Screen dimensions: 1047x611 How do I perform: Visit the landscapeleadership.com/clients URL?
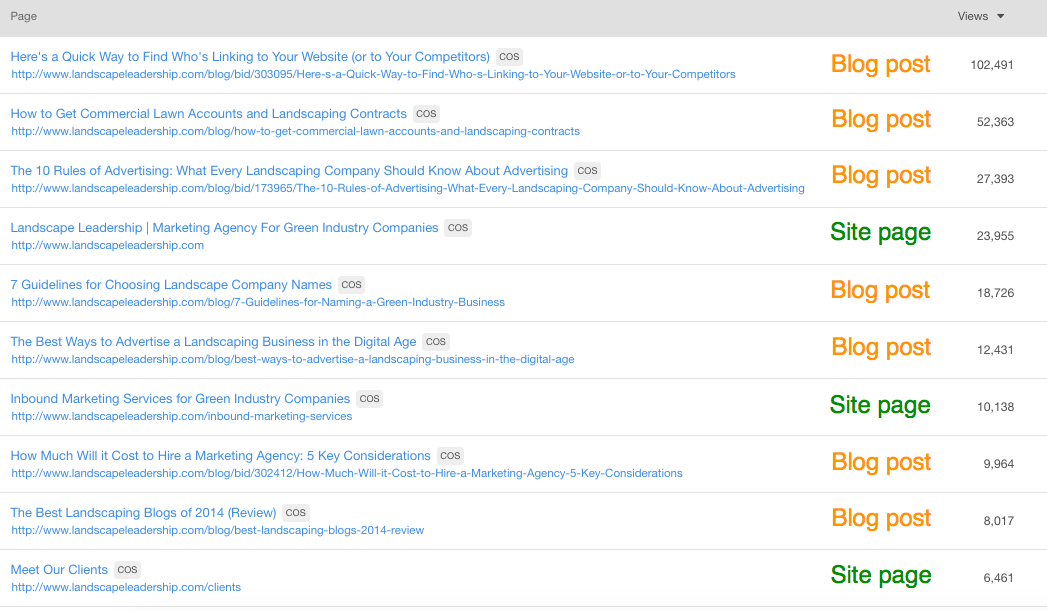125,587
